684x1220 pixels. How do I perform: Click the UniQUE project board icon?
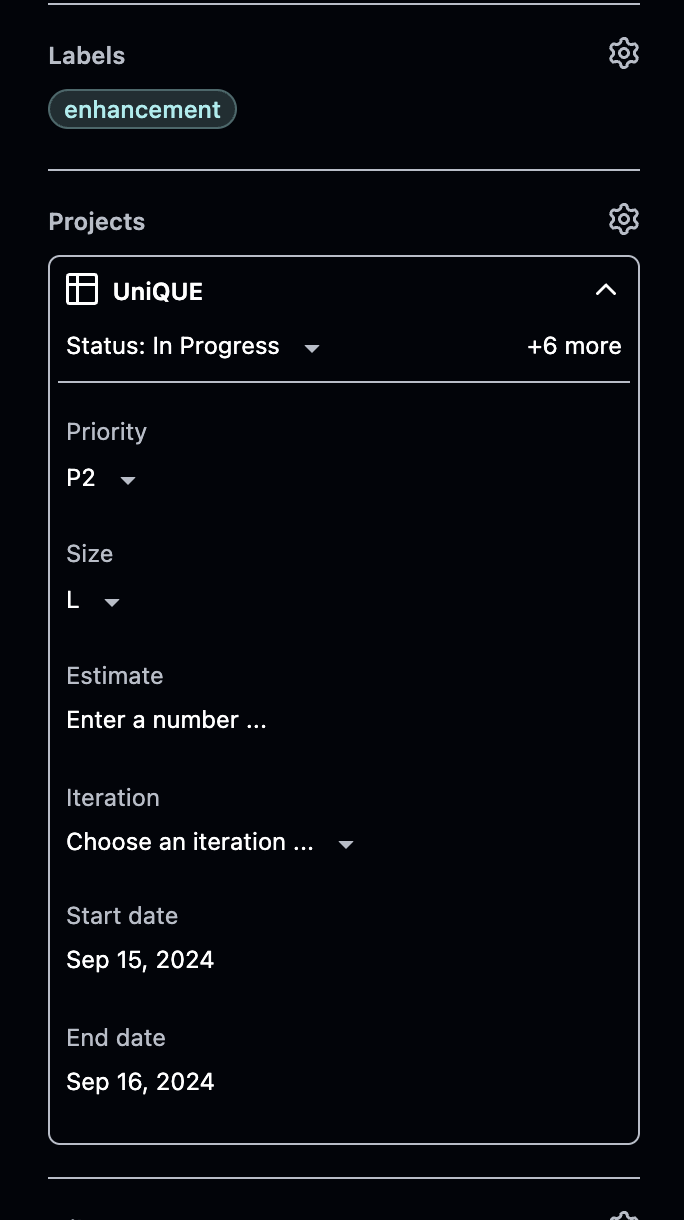pos(82,290)
